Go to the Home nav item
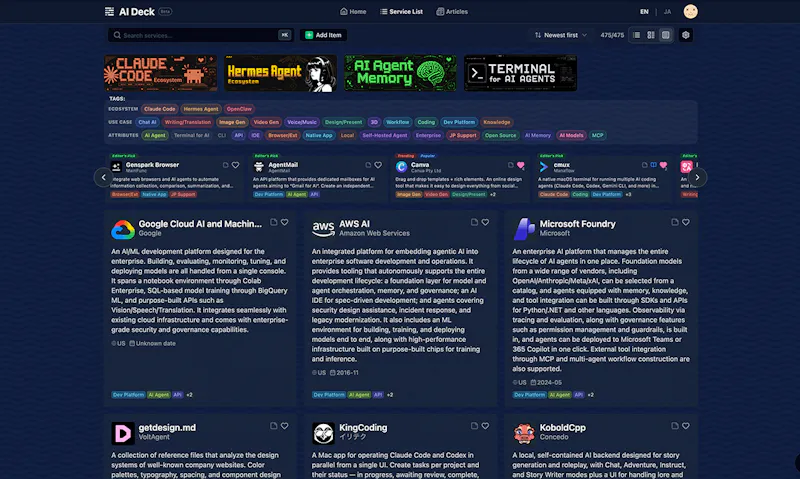The width and height of the screenshot is (800, 479). tap(353, 11)
